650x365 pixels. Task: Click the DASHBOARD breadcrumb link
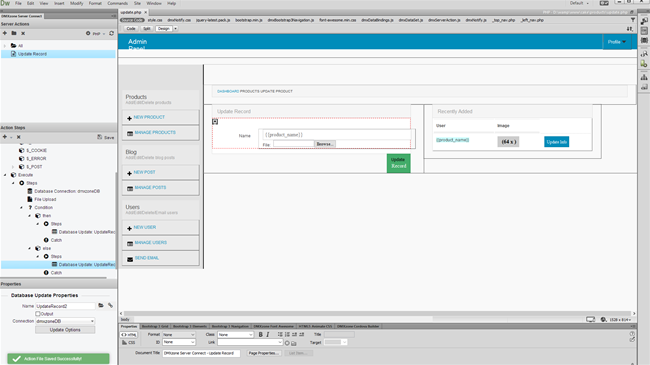[228, 91]
